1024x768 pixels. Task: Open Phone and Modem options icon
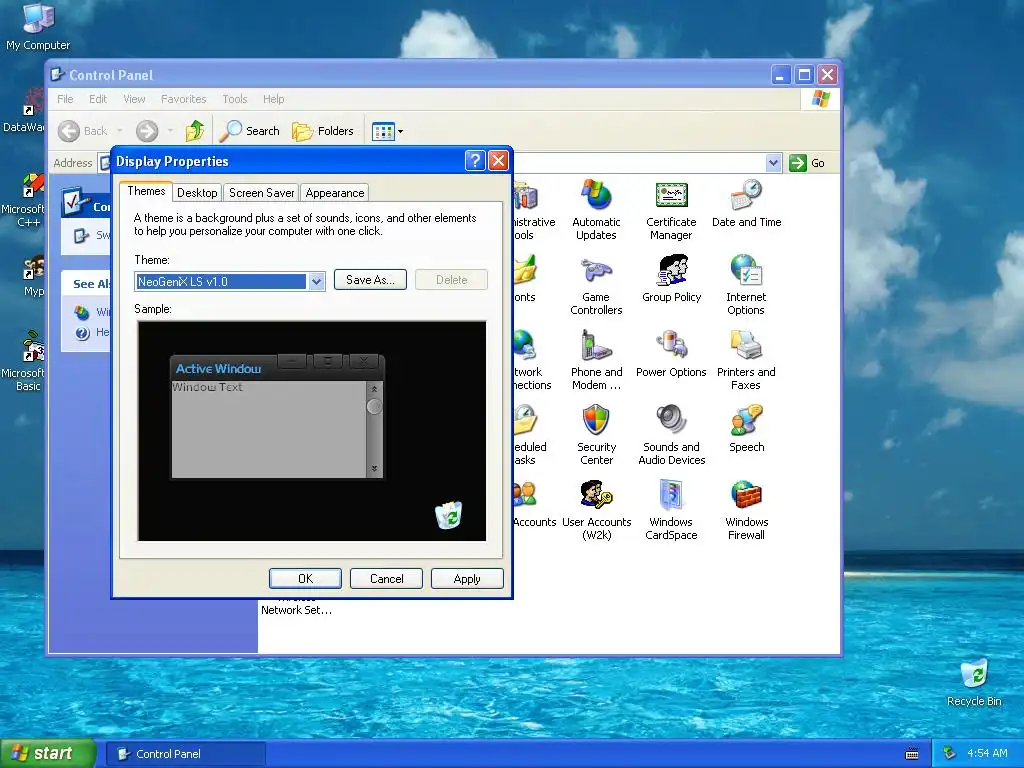(x=596, y=360)
